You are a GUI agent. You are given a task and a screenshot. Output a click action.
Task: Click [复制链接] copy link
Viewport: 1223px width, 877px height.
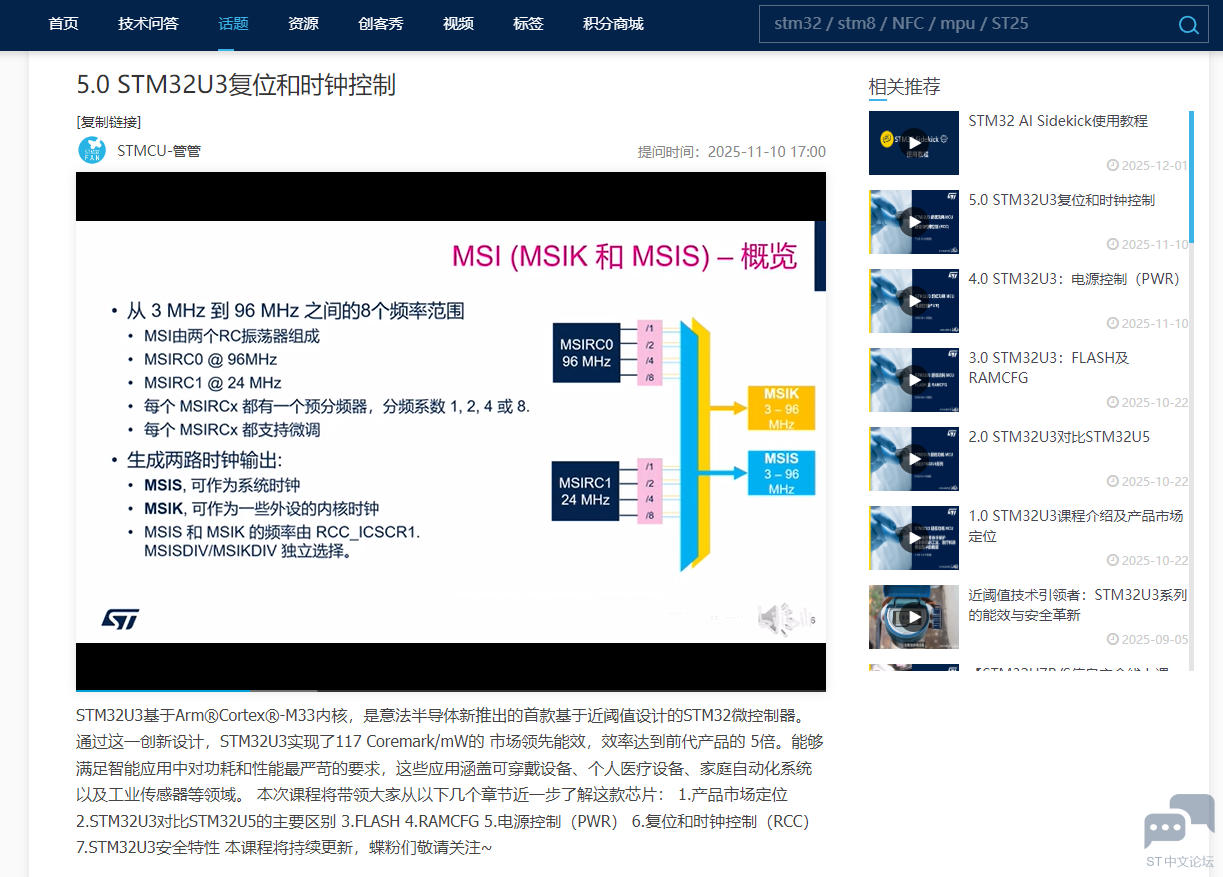[109, 122]
